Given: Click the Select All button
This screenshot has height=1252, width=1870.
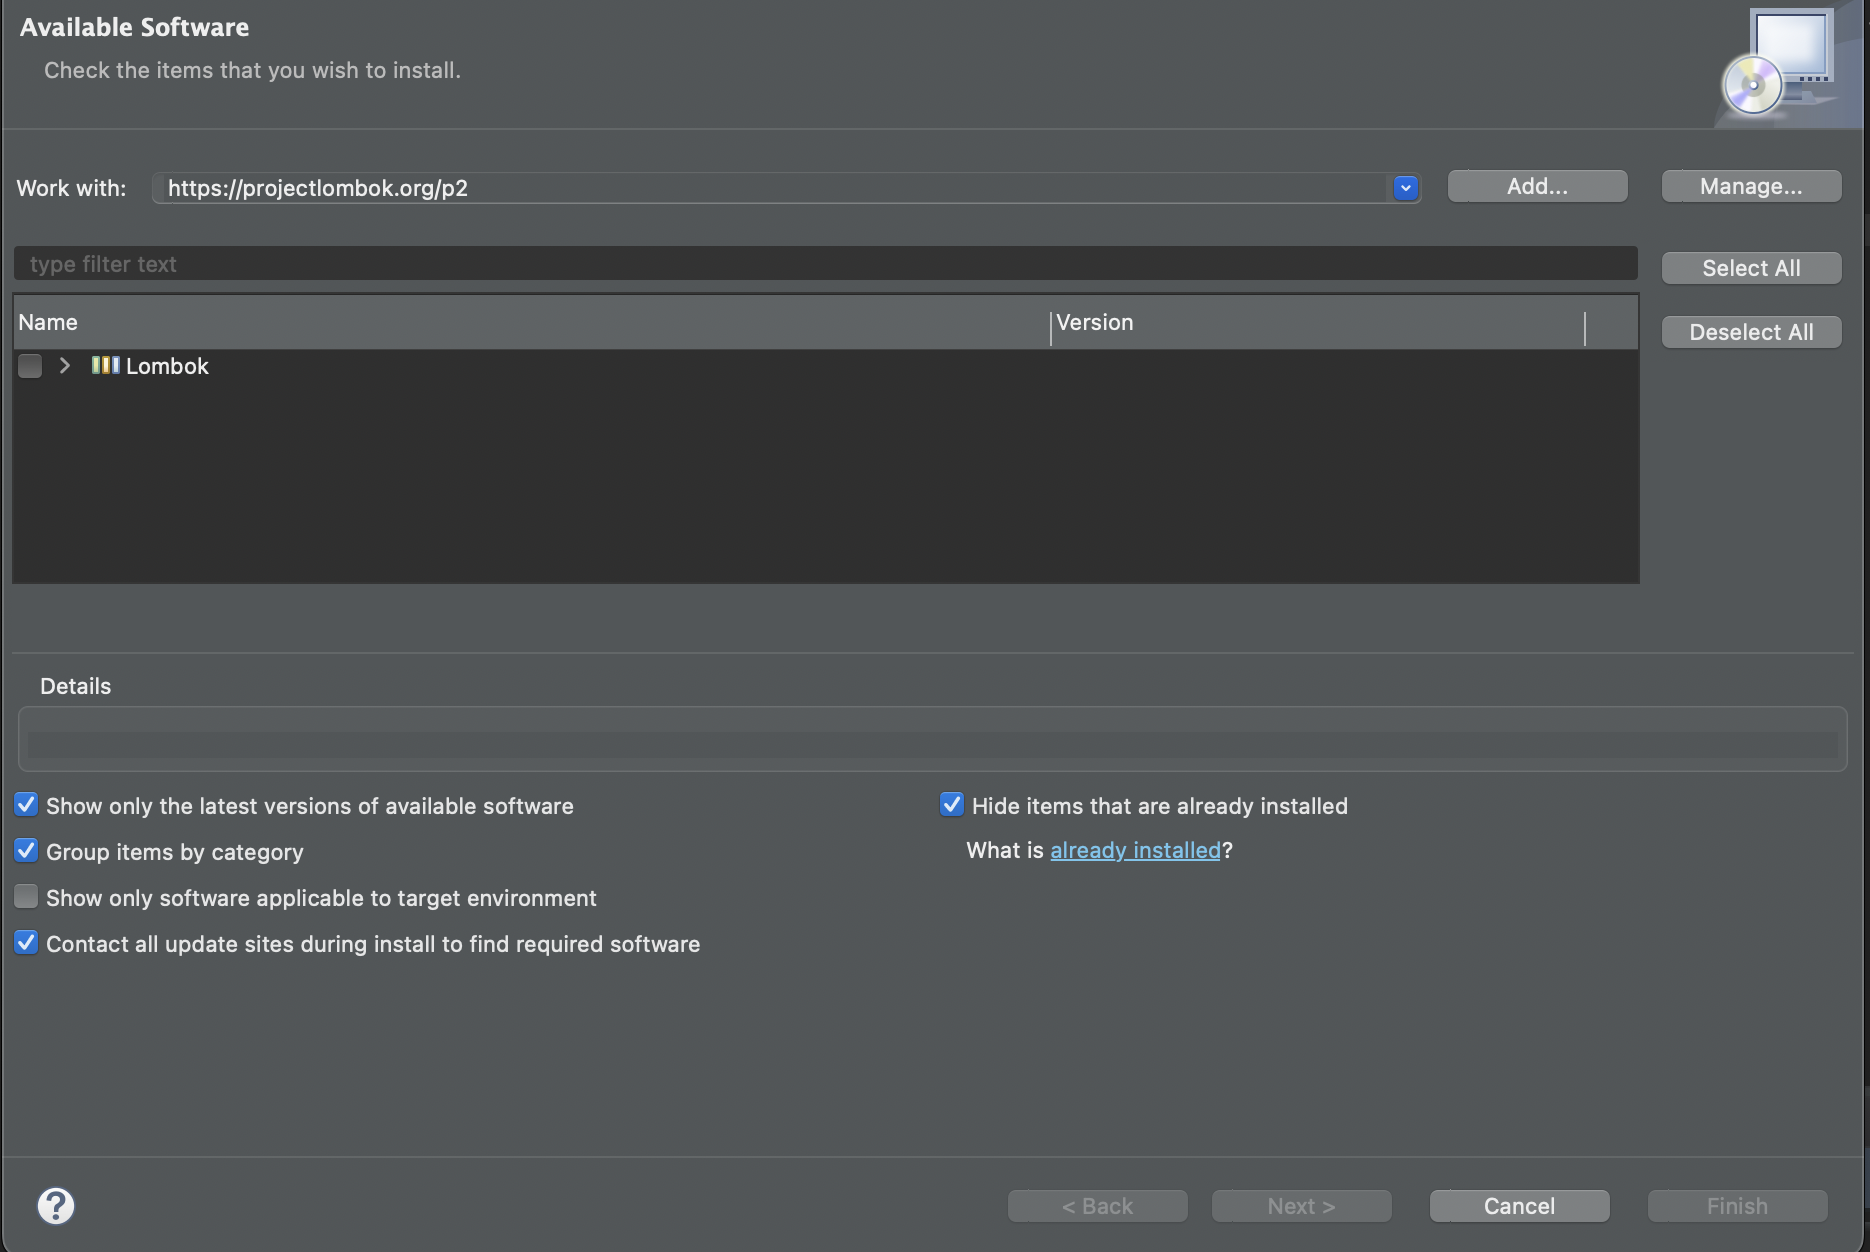Looking at the screenshot, I should point(1751,268).
